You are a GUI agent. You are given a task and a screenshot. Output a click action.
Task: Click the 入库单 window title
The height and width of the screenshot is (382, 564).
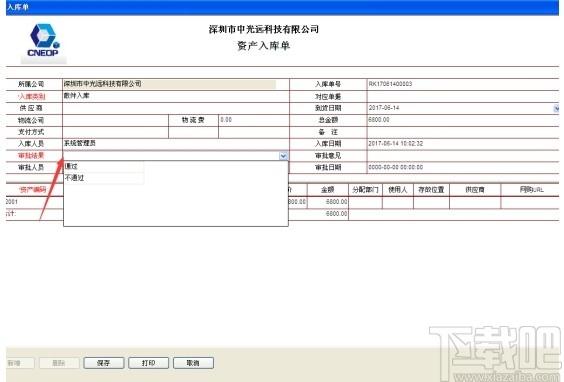[18, 7]
